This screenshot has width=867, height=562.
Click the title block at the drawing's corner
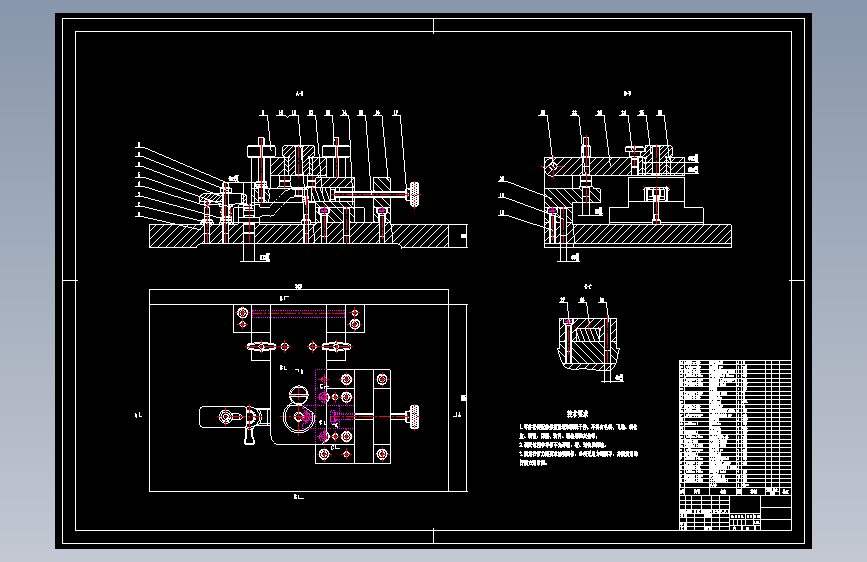point(735,512)
